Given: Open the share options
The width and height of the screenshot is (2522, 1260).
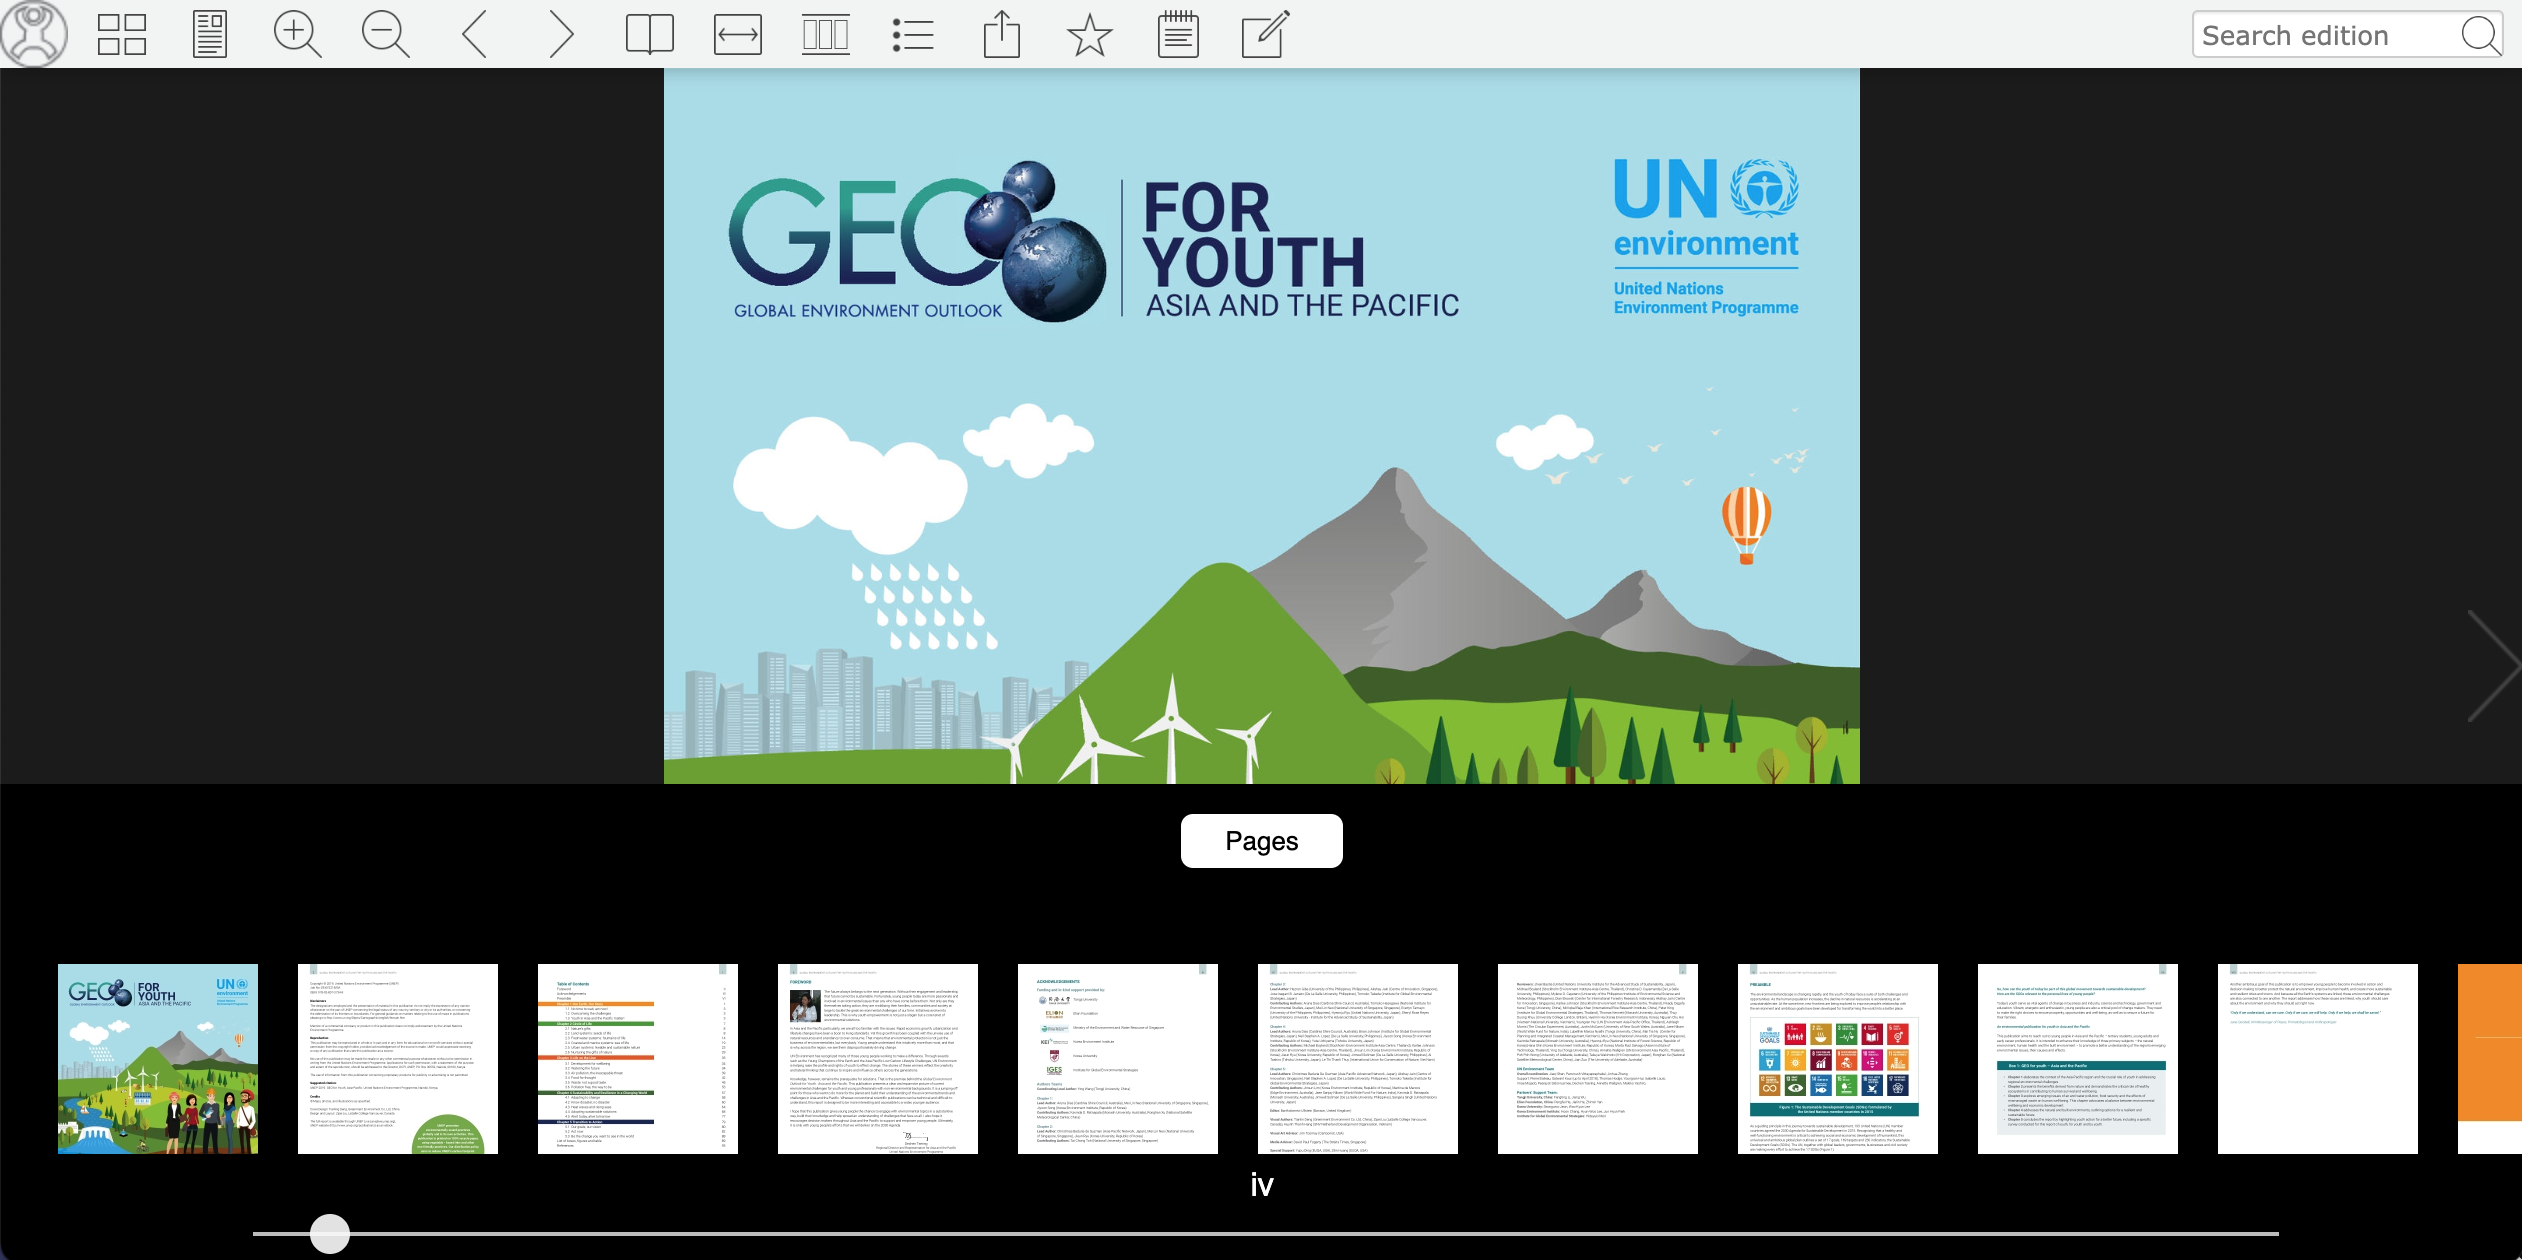Looking at the screenshot, I should pyautogui.click(x=1003, y=34).
